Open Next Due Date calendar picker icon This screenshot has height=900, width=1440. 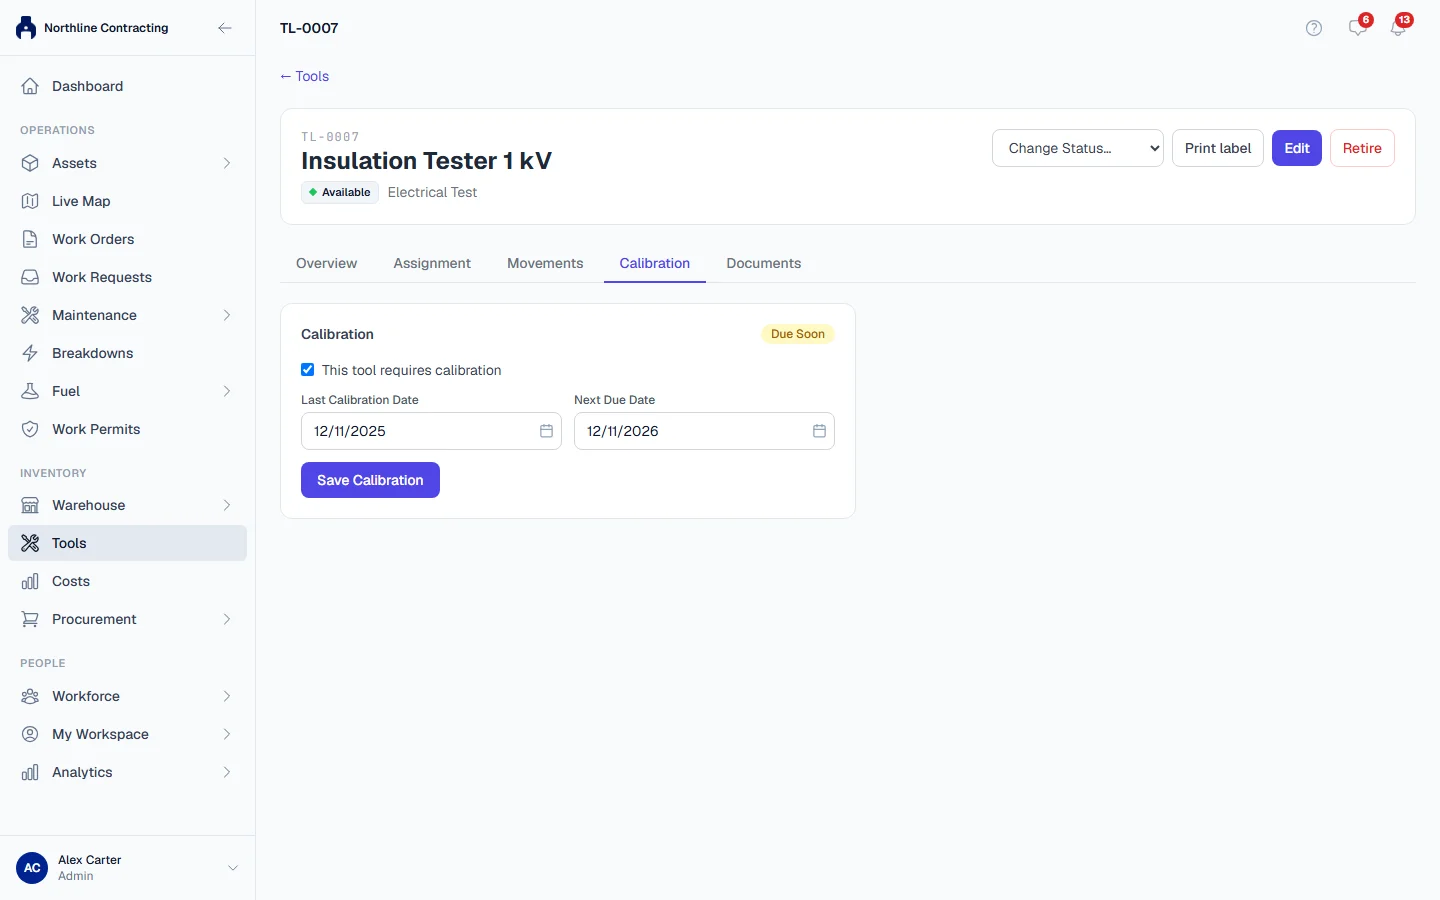tap(819, 431)
